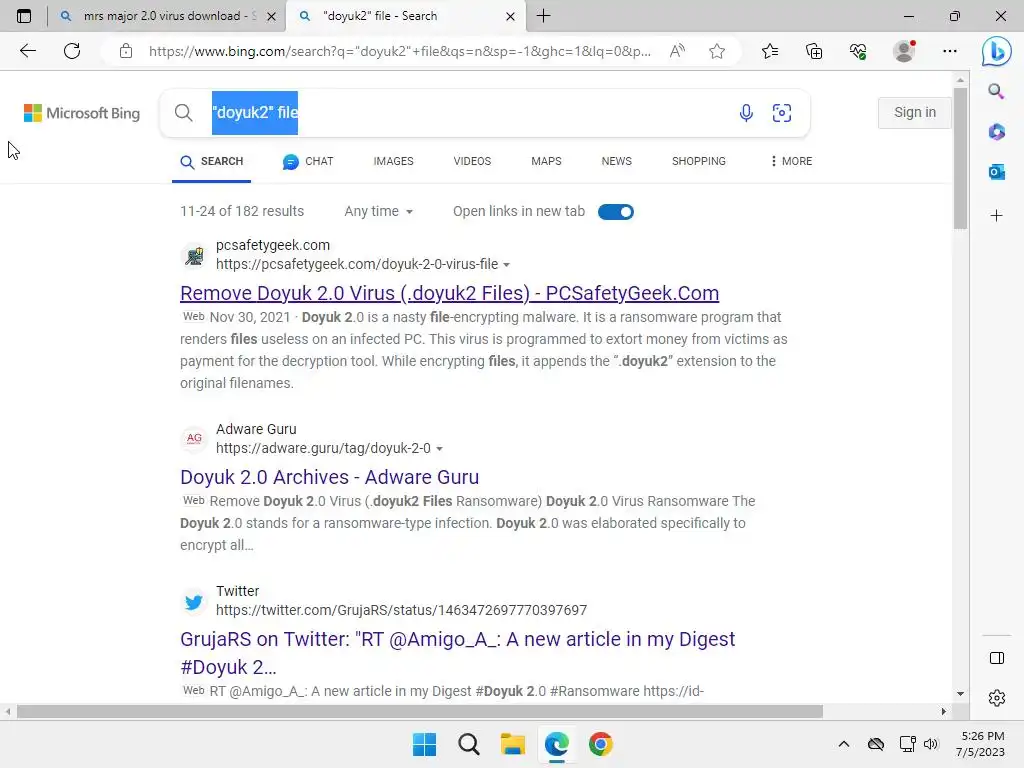This screenshot has height=768, width=1024.
Task: Open Favorites list icon
Action: pos(770,51)
